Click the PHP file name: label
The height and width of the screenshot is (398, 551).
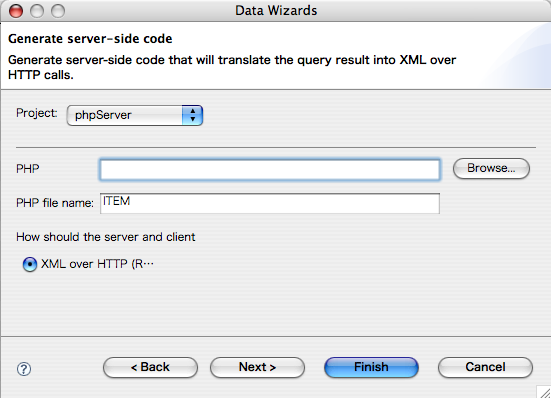(55, 203)
